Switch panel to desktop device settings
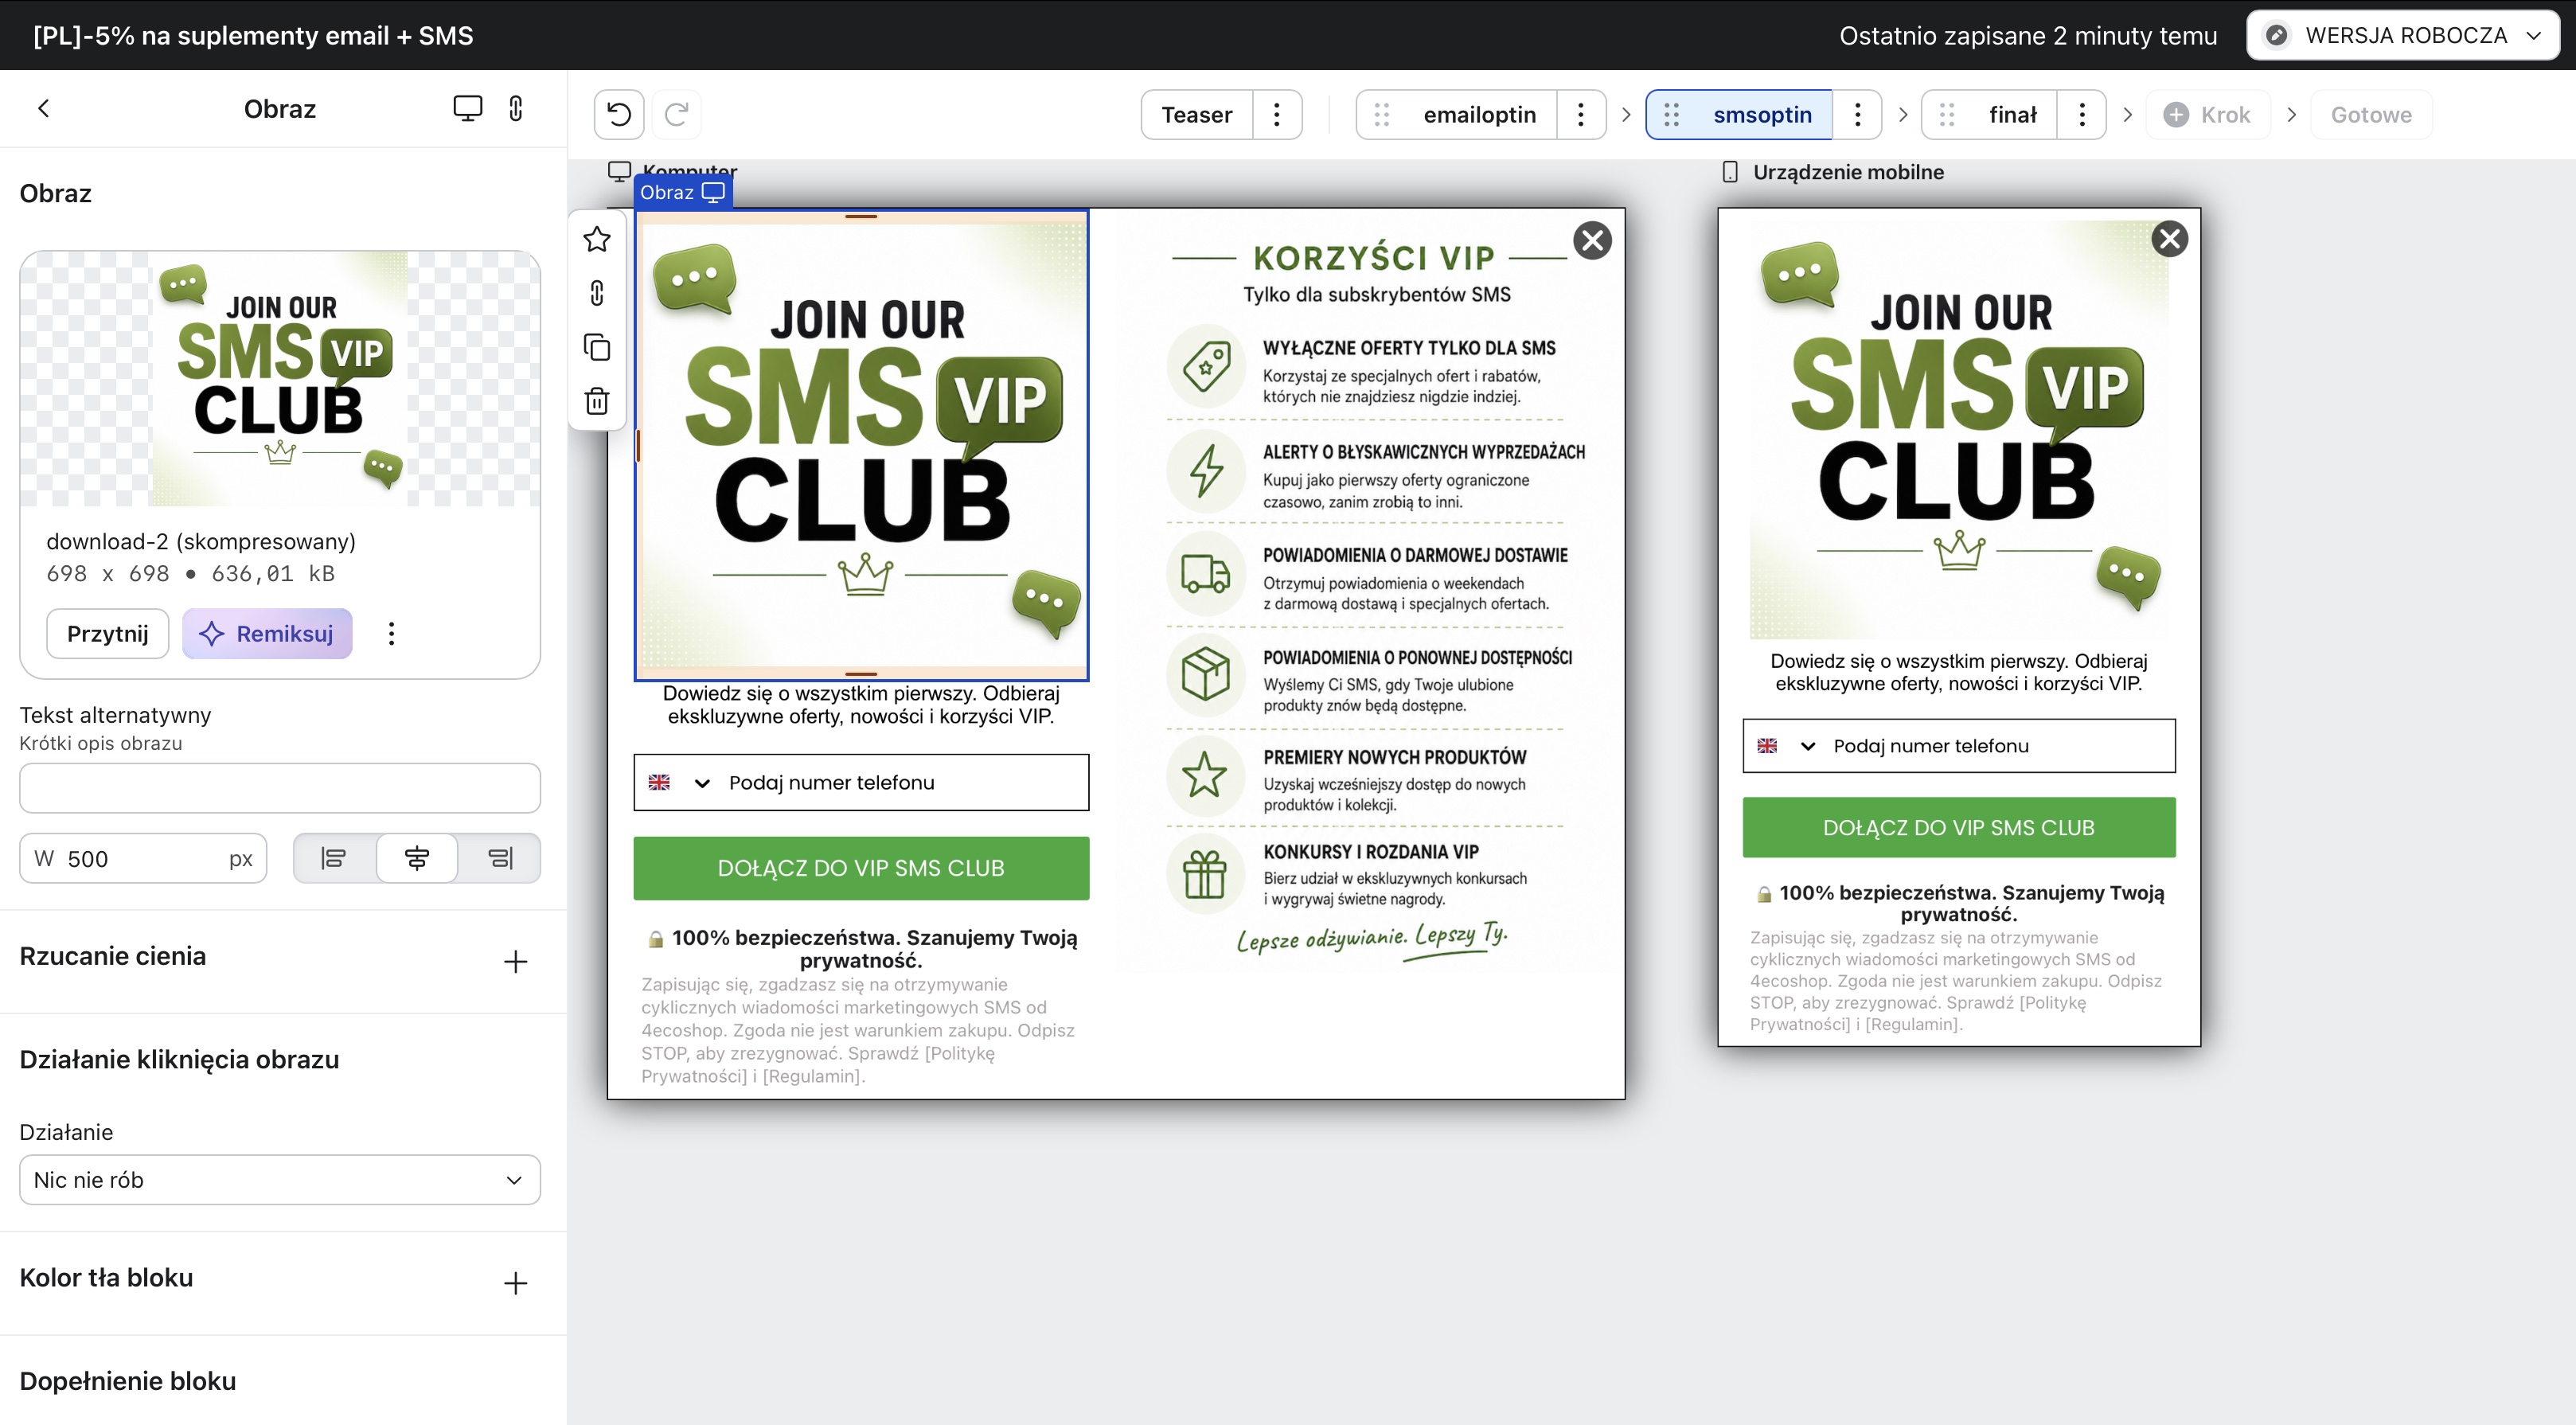2576x1425 pixels. pyautogui.click(x=467, y=108)
